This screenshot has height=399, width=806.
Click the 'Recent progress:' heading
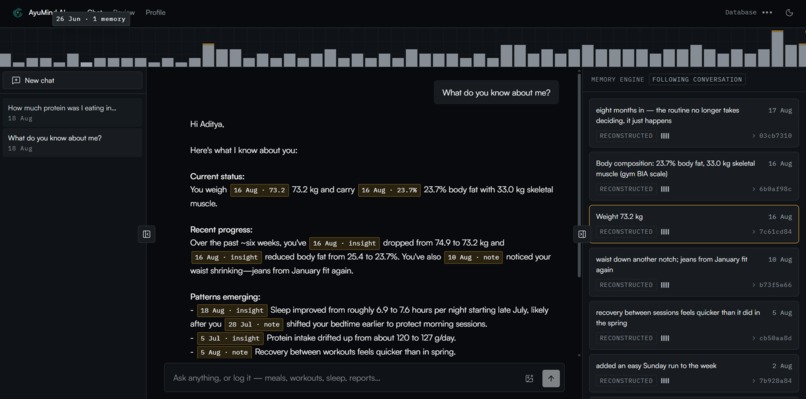coord(221,229)
